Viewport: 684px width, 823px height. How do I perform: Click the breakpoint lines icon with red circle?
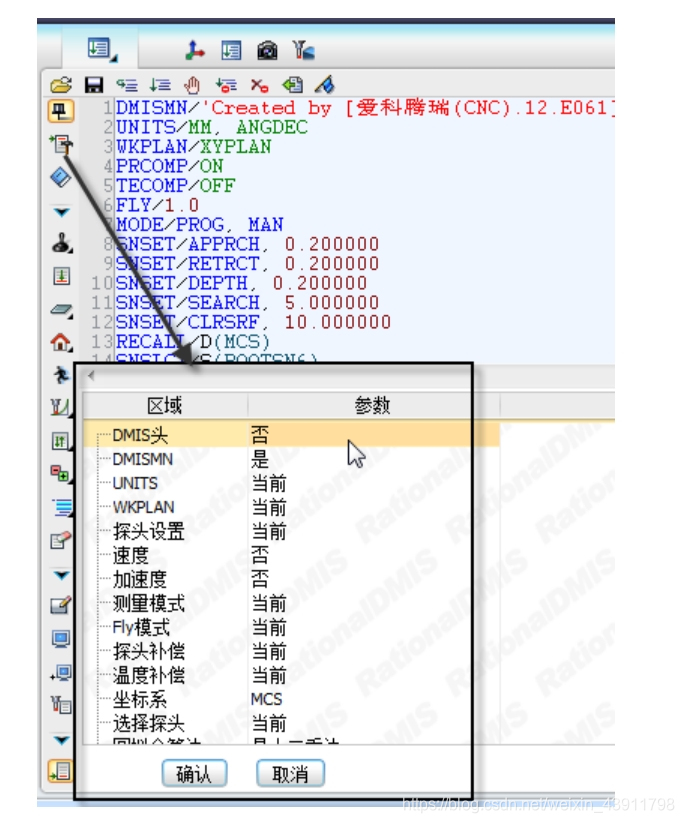[x=226, y=85]
